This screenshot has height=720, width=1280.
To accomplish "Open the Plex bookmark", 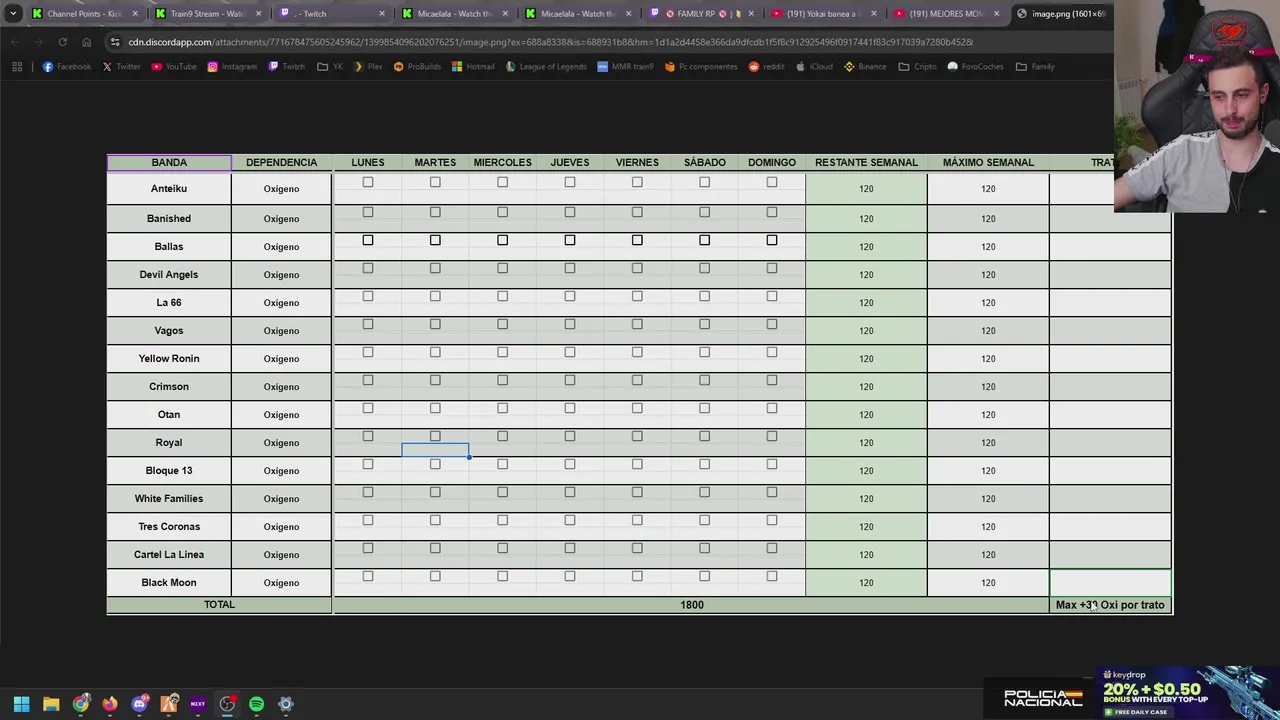I will point(369,67).
